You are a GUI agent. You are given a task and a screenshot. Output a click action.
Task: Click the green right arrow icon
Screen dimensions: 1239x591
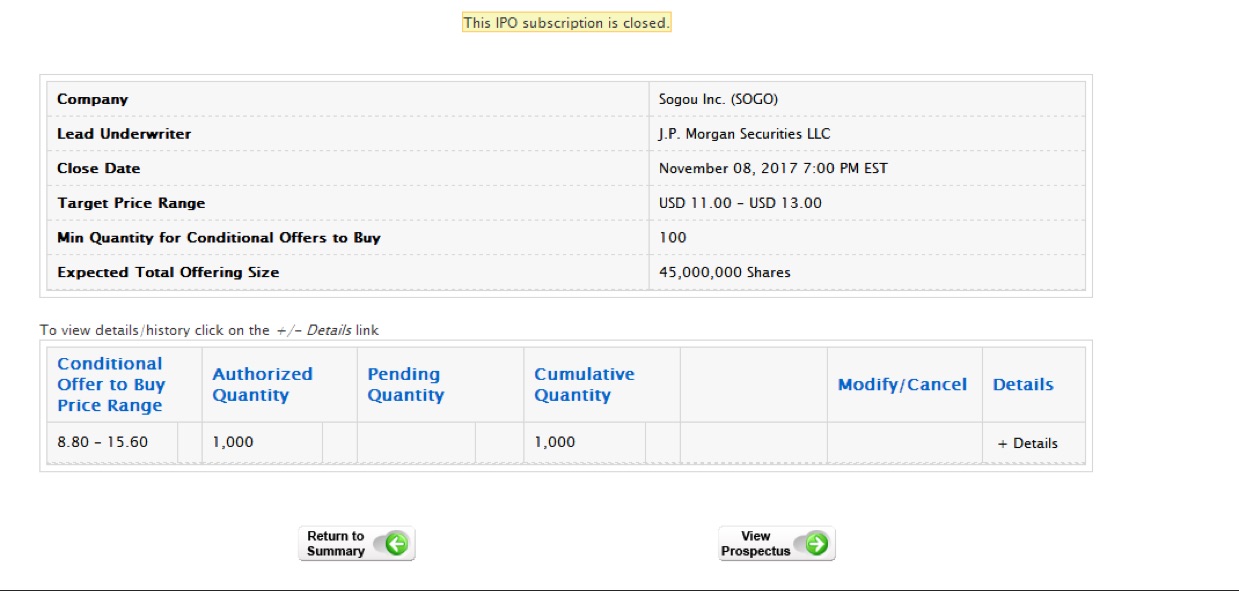point(817,544)
